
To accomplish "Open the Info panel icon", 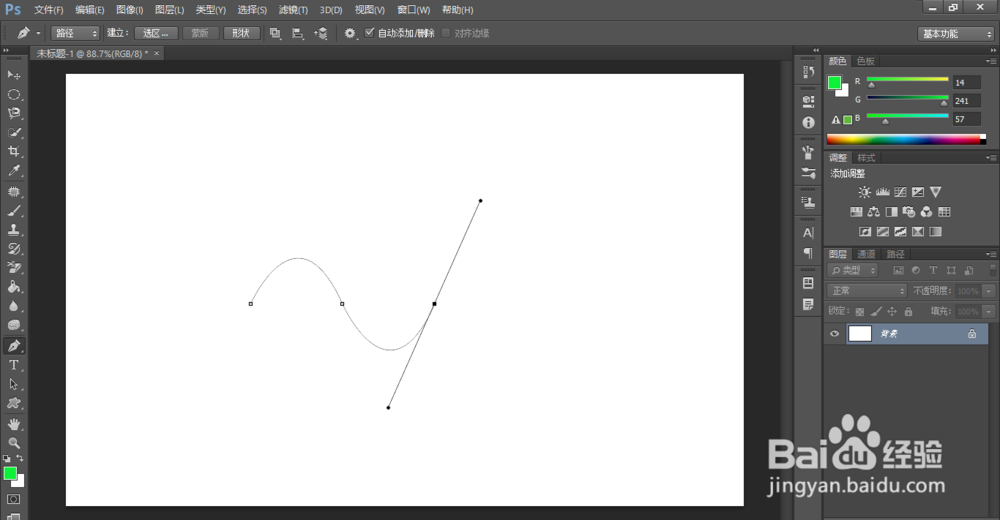I will pos(809,123).
